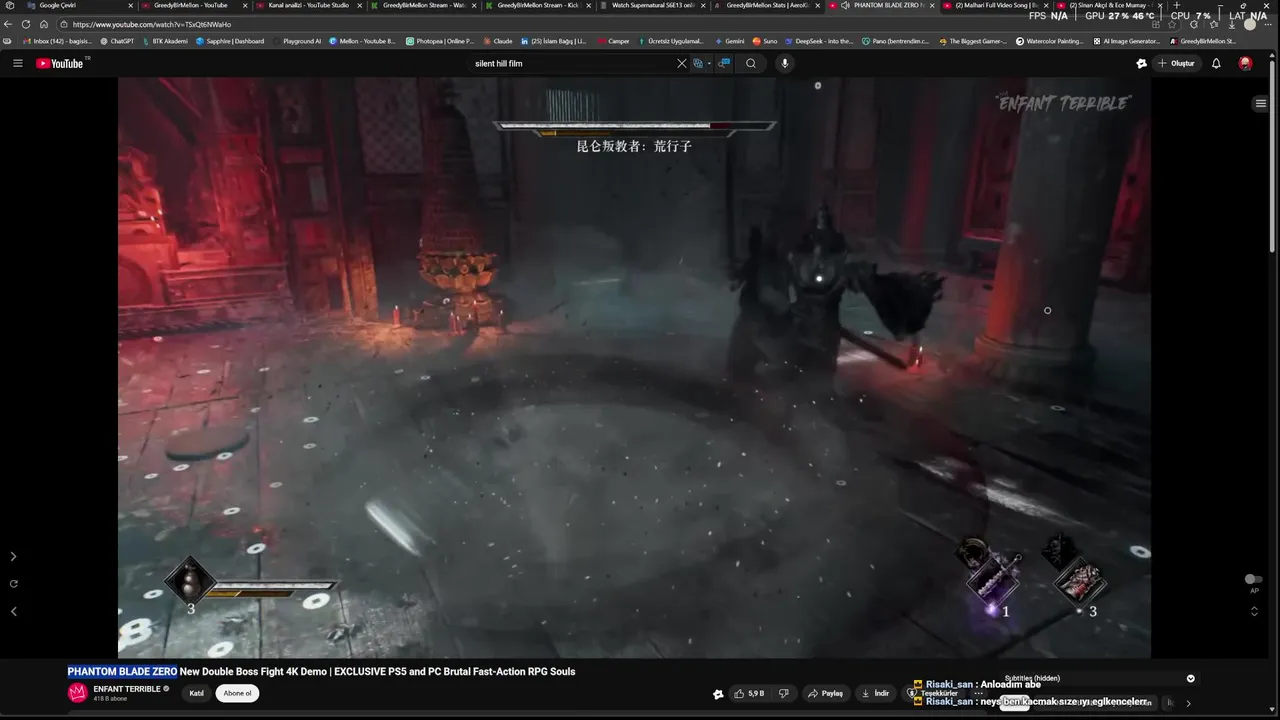Switch to GreedyBirMellon Stats tab
This screenshot has height=720, width=1280.
768,5
